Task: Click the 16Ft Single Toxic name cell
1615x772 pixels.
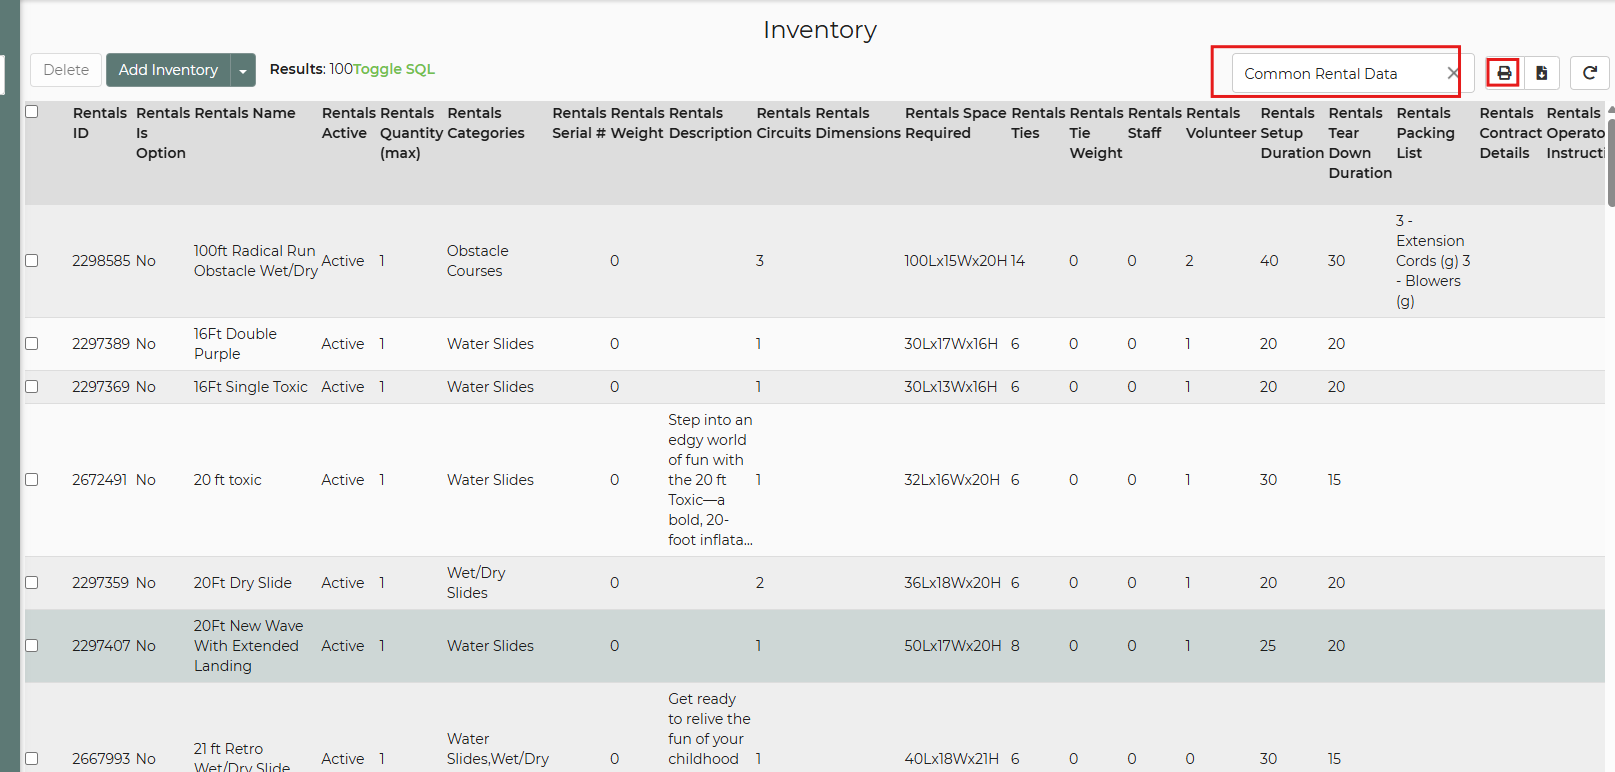Action: pos(251,387)
